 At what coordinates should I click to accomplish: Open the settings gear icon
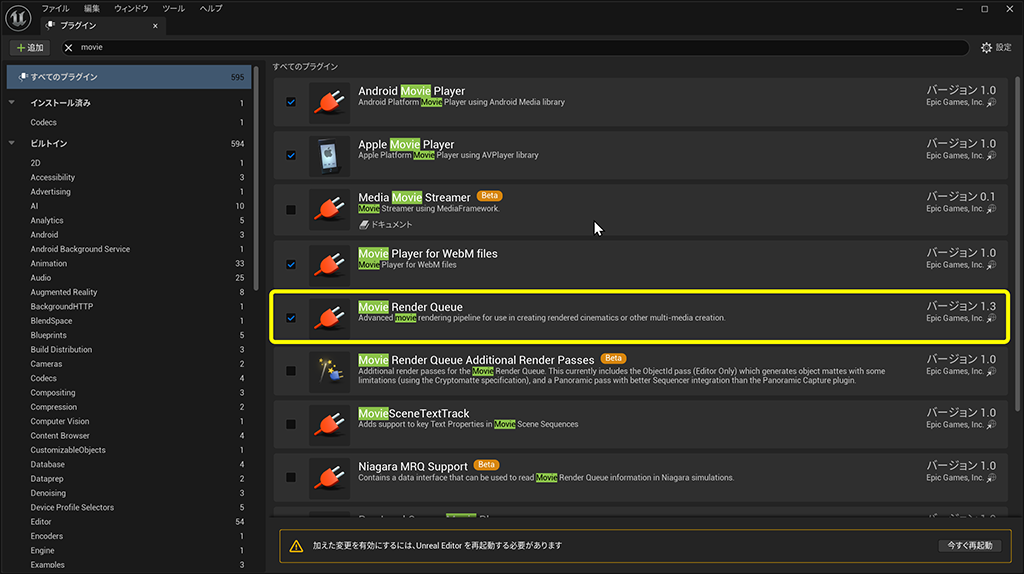[x=986, y=48]
